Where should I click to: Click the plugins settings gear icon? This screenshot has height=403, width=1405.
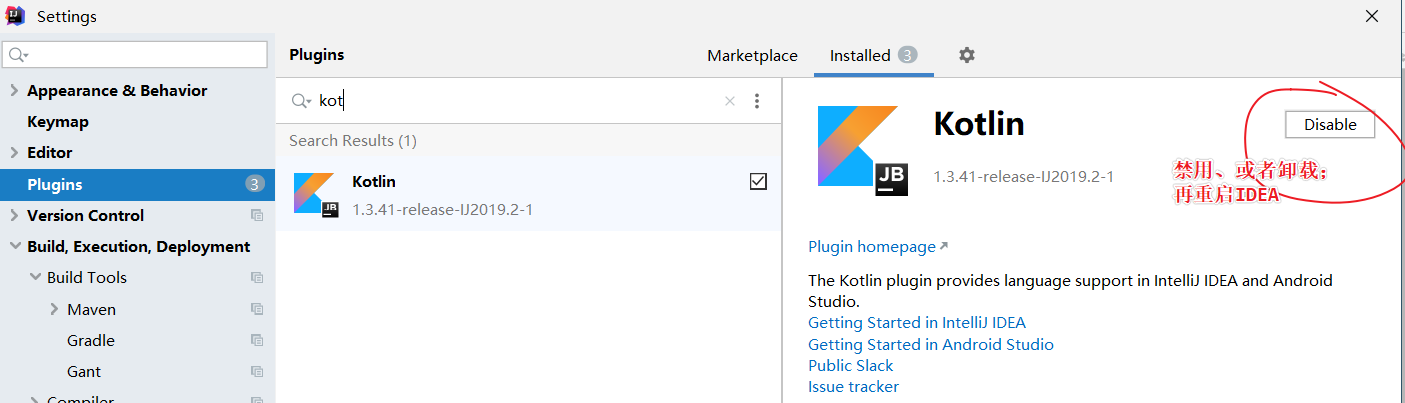pyautogui.click(x=966, y=55)
